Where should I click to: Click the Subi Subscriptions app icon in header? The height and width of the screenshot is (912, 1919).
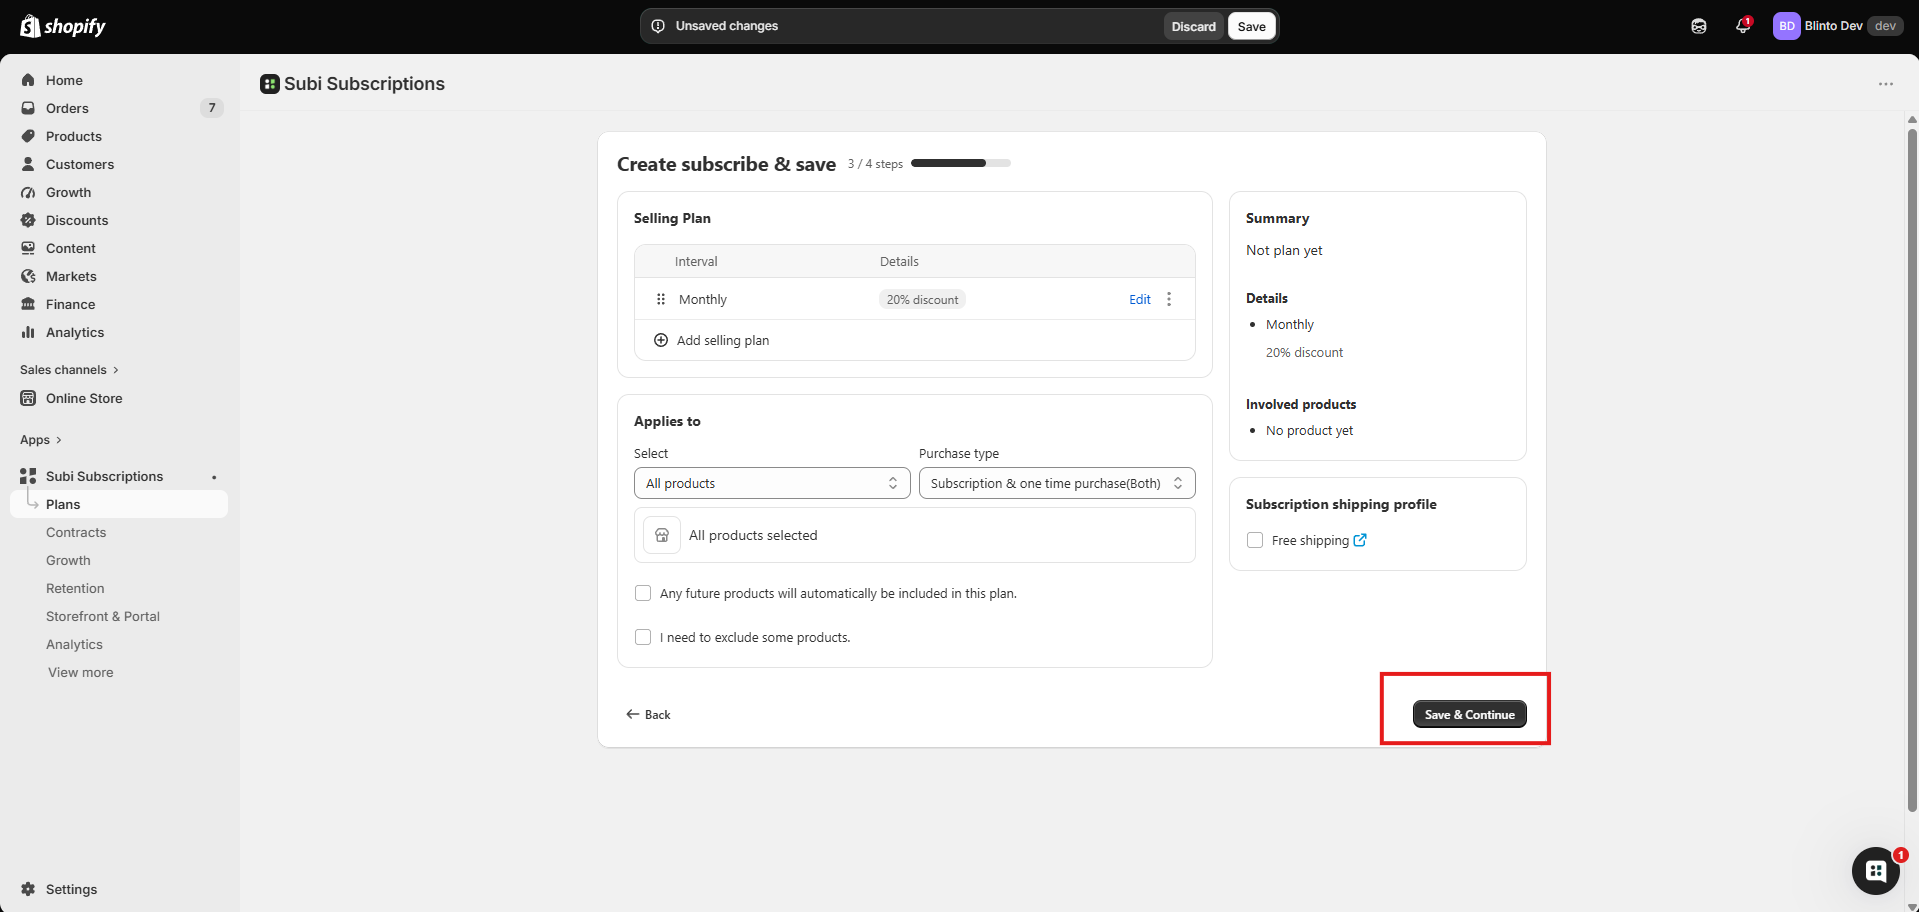pyautogui.click(x=270, y=84)
